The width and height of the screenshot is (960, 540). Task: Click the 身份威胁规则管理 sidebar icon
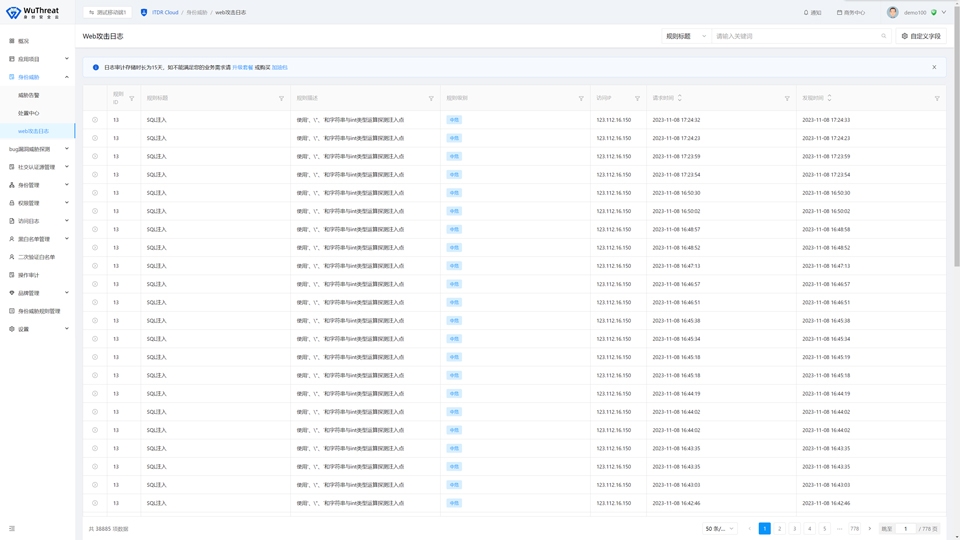12,311
